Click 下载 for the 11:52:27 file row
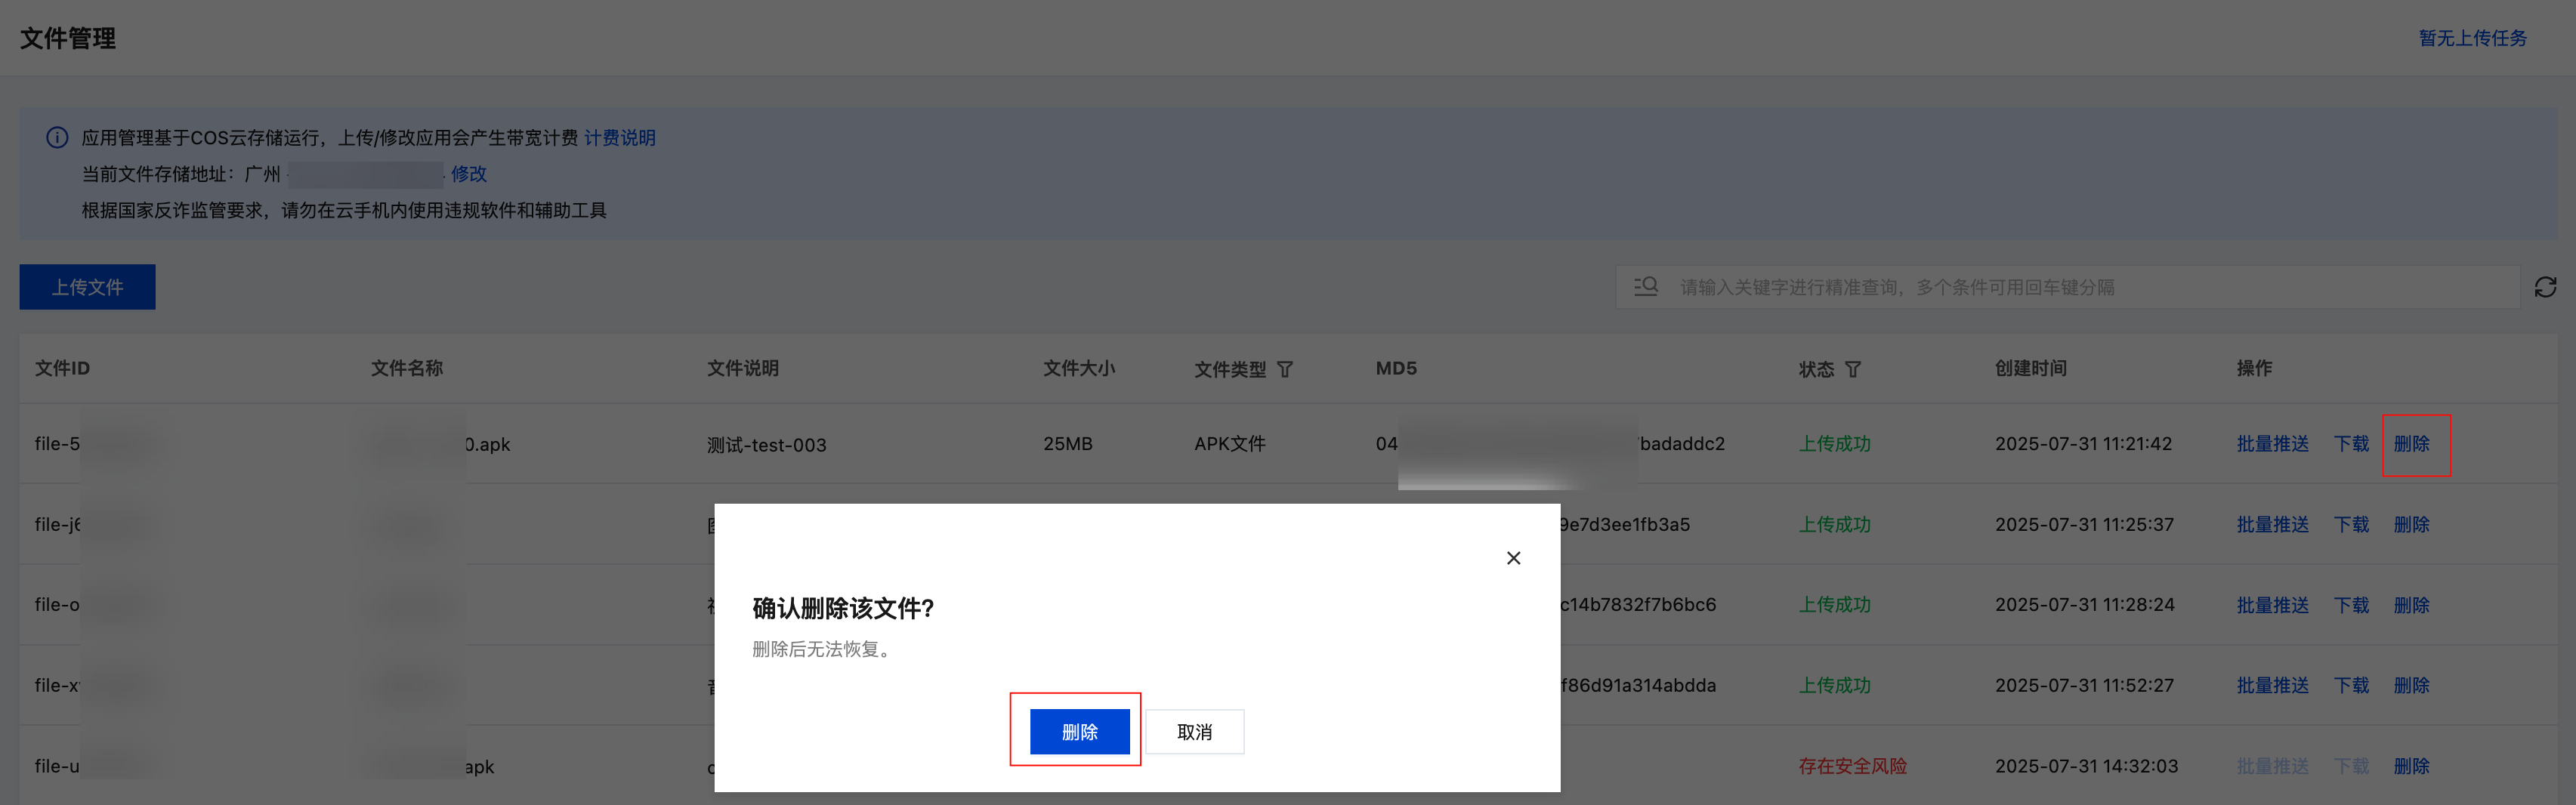This screenshot has width=2576, height=805. pyautogui.click(x=2351, y=685)
